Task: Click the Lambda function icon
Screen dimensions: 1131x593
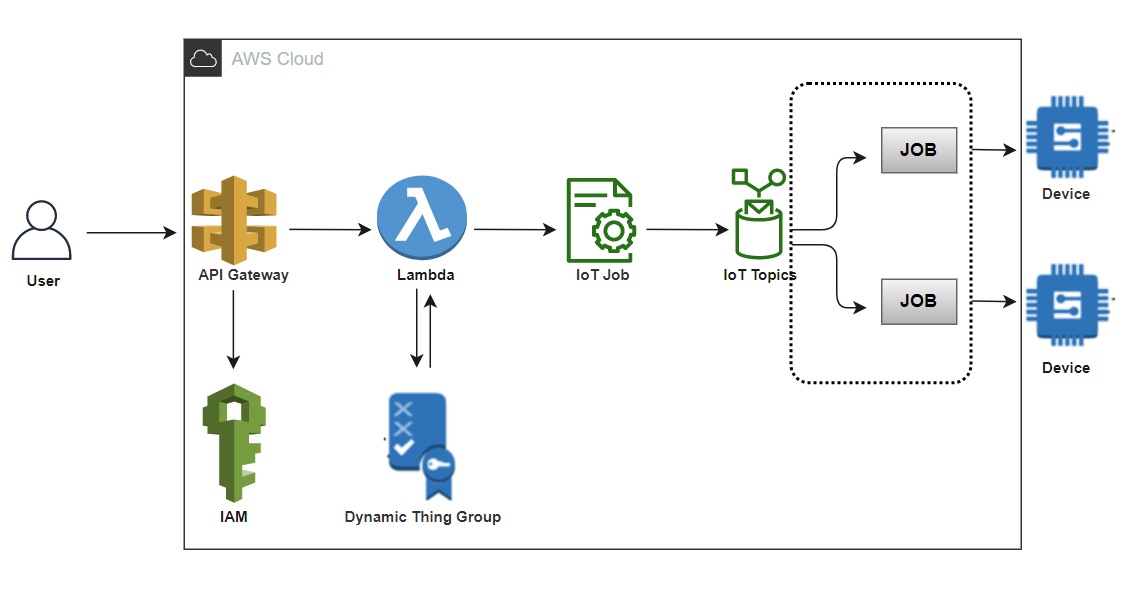Action: tap(422, 217)
